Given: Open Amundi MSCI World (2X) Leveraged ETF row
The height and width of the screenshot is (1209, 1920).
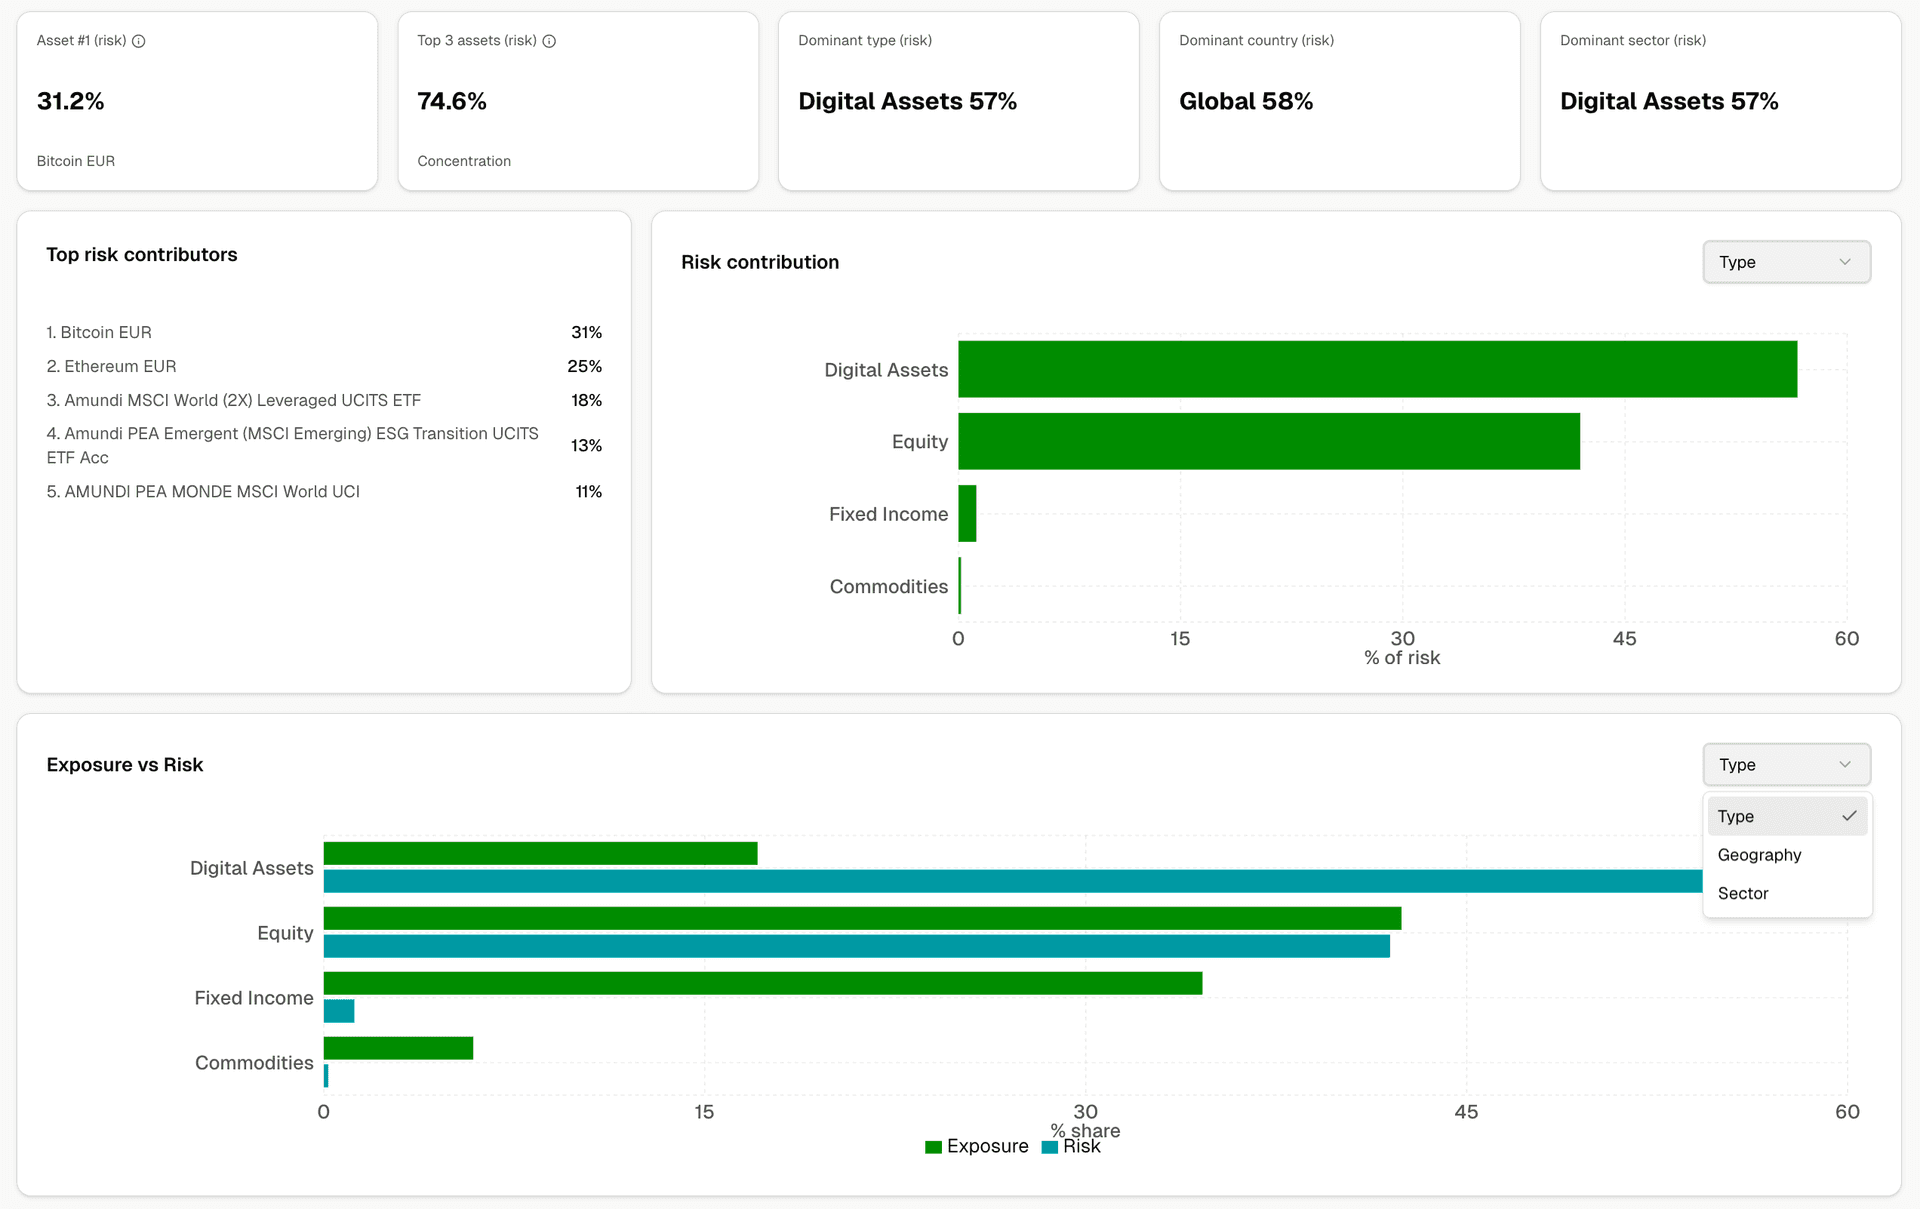Looking at the screenshot, I should click(242, 400).
